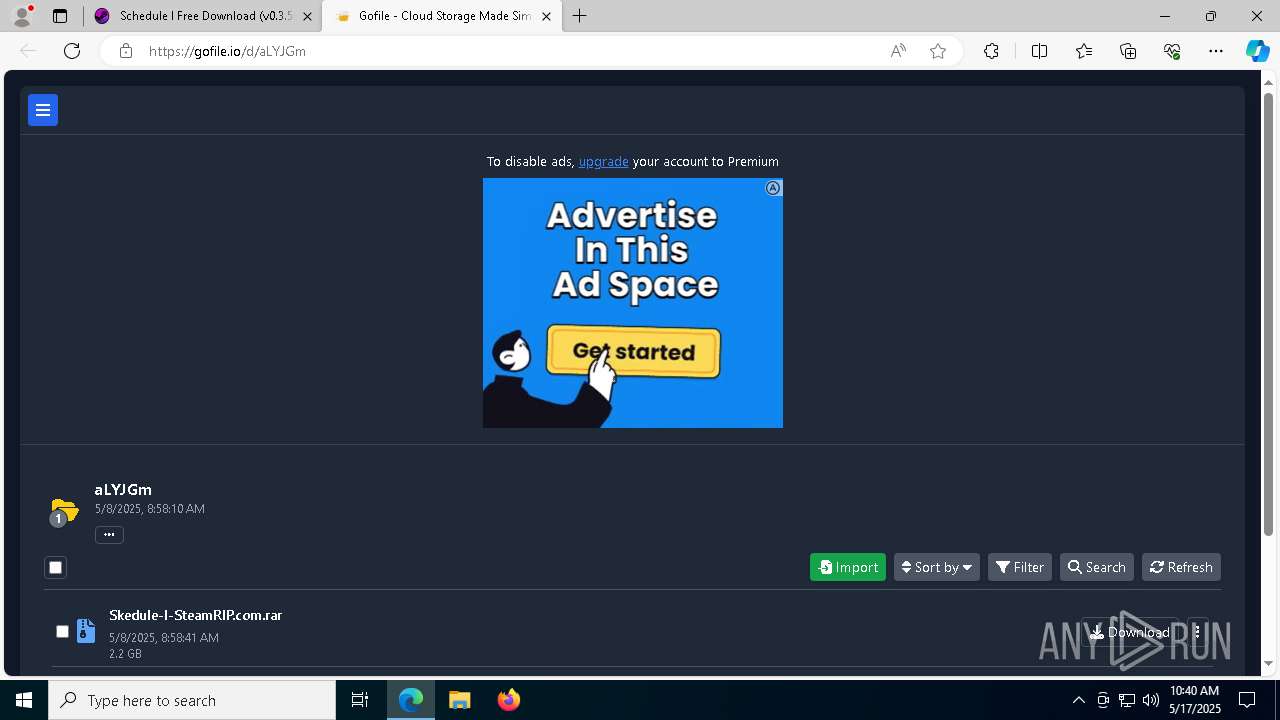The image size is (1280, 720).
Task: Click the page vertical scrollbar thumb
Action: (x=1270, y=312)
